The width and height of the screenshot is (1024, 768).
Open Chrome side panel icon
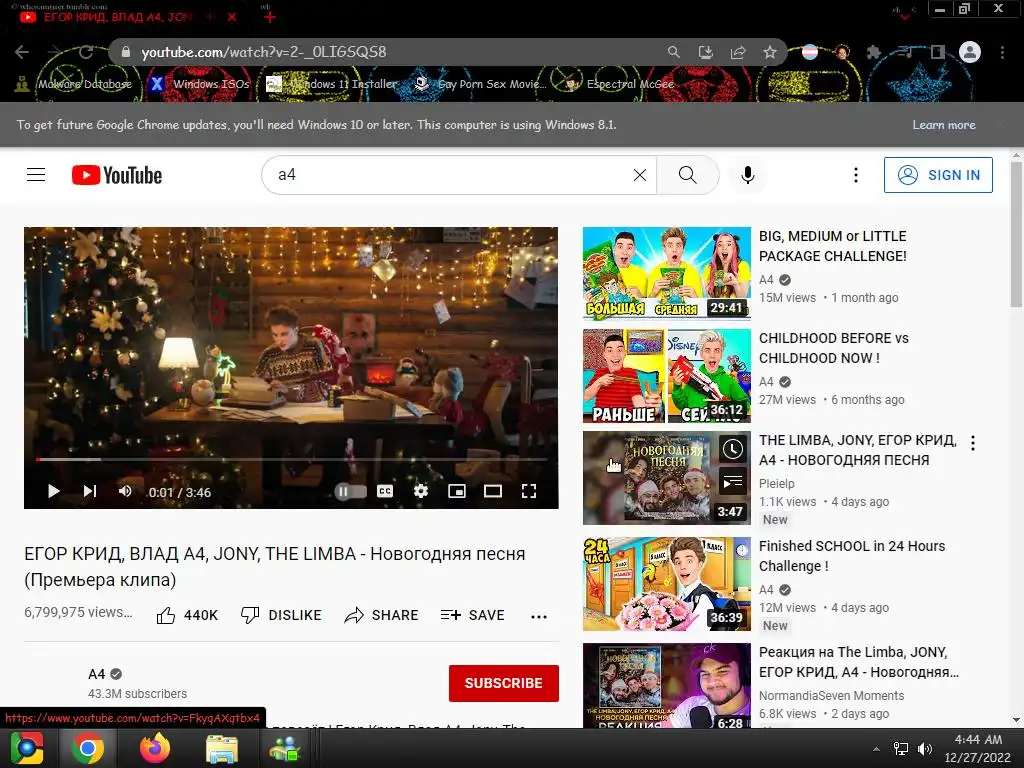point(938,52)
